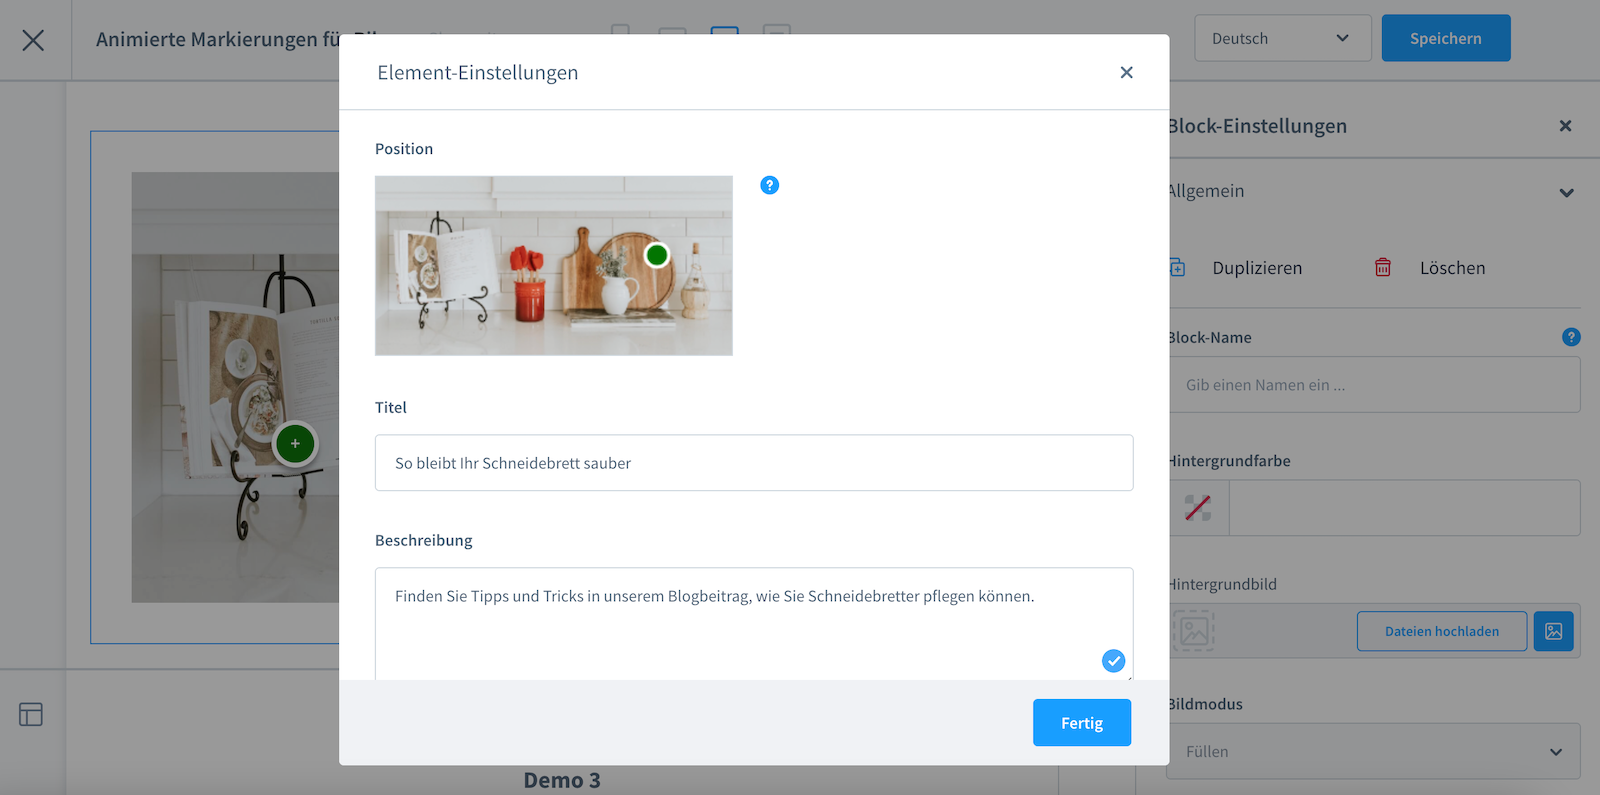Open the Hintergrundfarbe color swatch
Screen dimensions: 1600x795
coord(1198,508)
